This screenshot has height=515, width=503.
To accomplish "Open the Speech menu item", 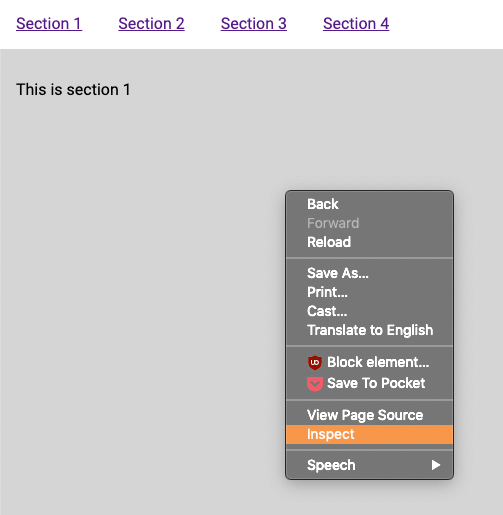I will [369, 465].
